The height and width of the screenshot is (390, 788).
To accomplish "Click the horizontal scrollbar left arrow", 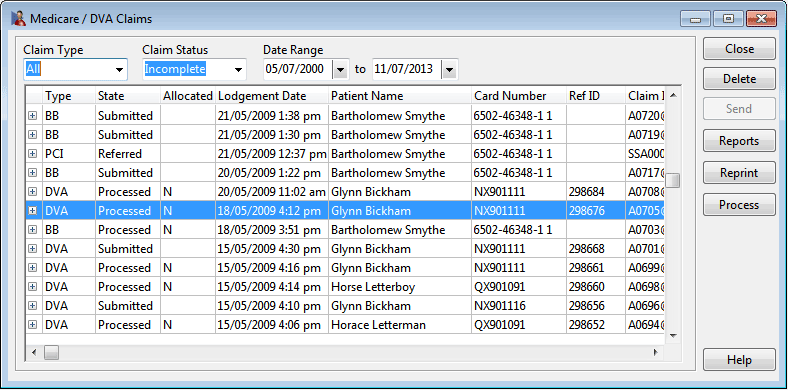I will (34, 353).
